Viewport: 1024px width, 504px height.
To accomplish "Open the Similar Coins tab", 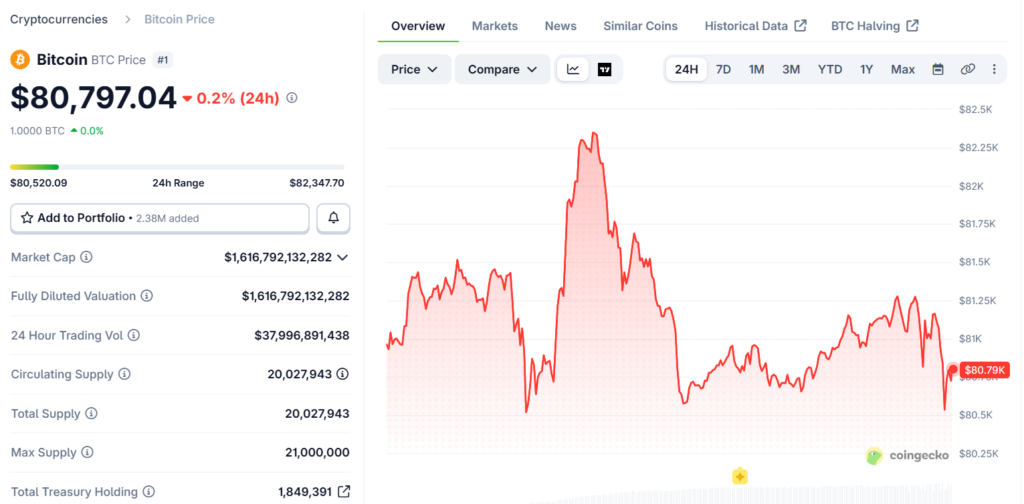I will [x=640, y=26].
